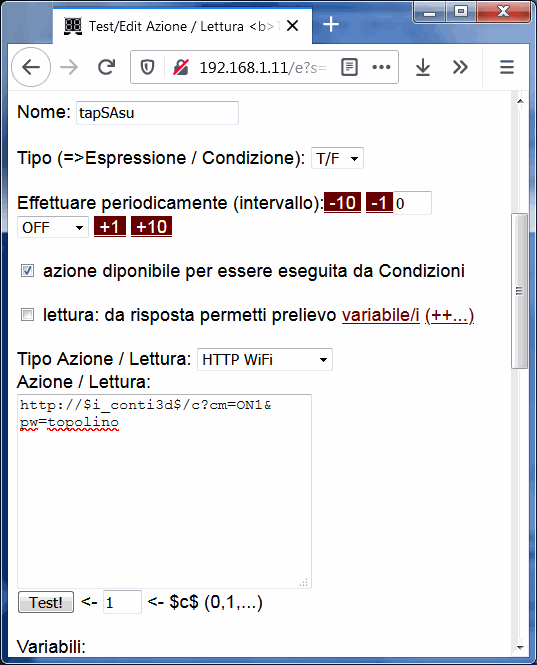Viewport: 537px width, 665px height.
Task: Enable lettura da risposta prelievo checkbox
Action: click(28, 315)
